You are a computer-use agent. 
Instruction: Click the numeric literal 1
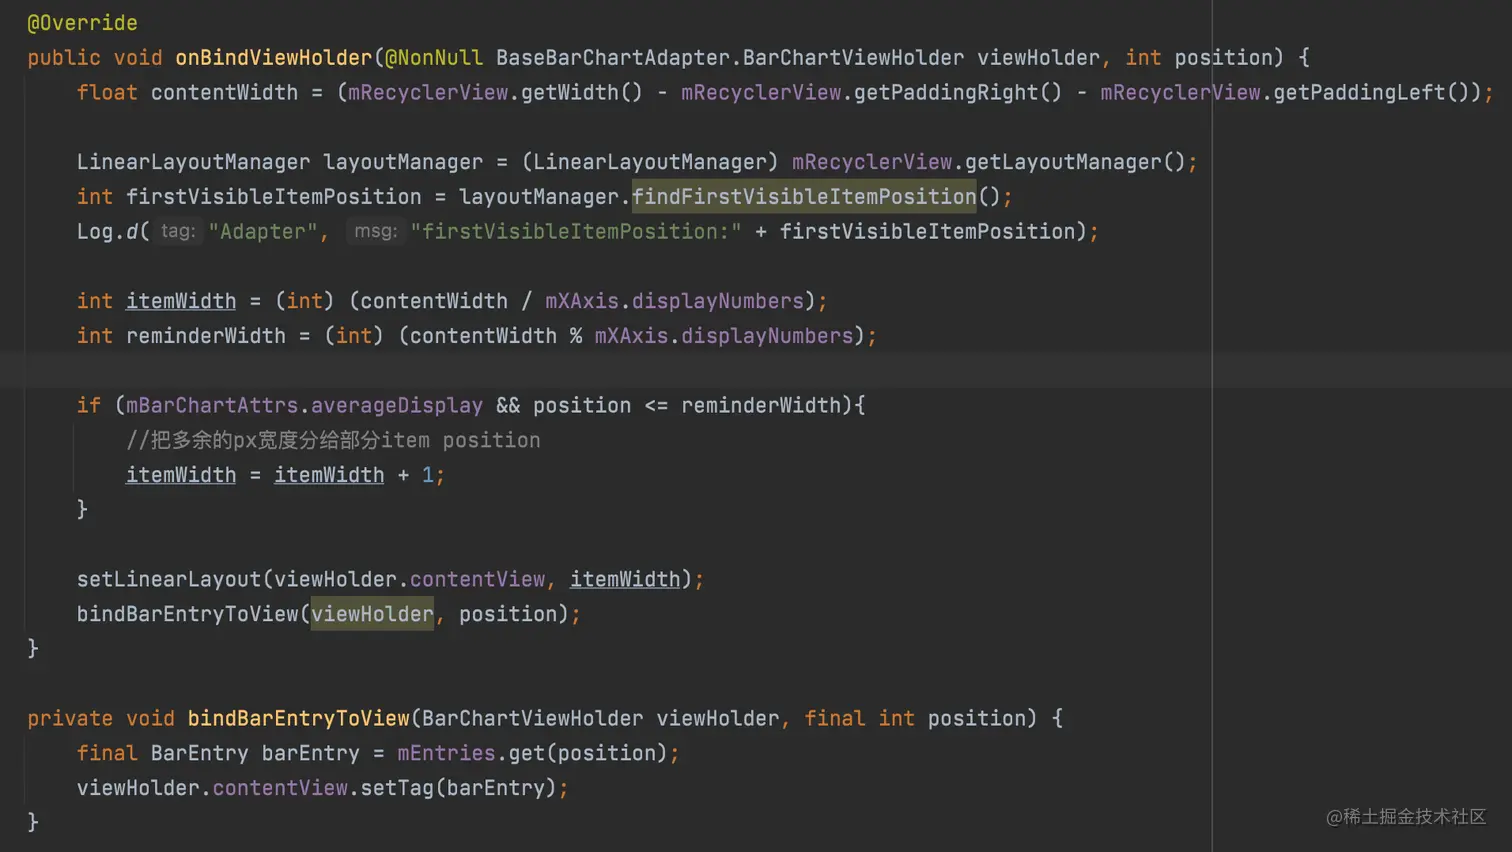click(428, 475)
